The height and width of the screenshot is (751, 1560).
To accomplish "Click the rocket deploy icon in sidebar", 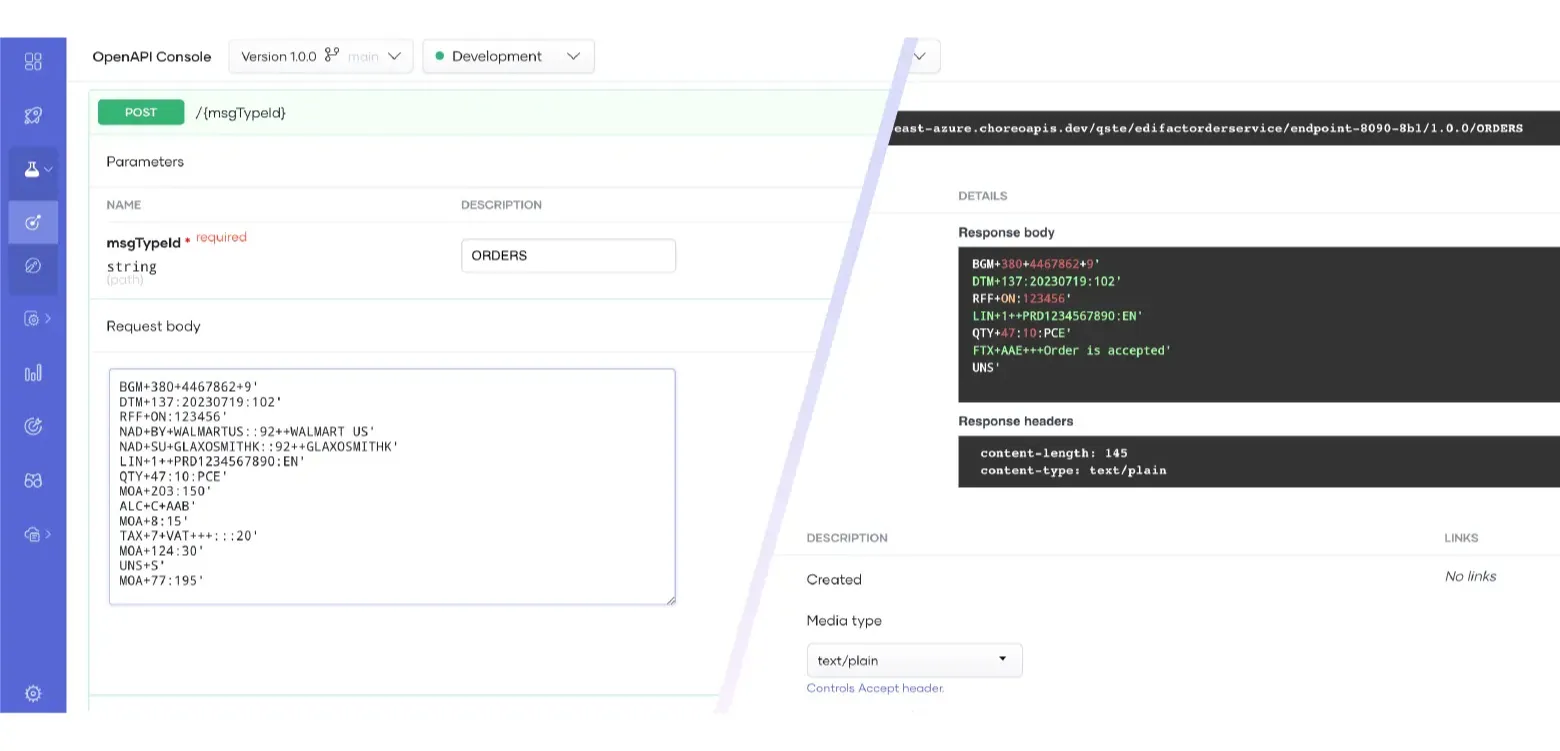I will (33, 116).
